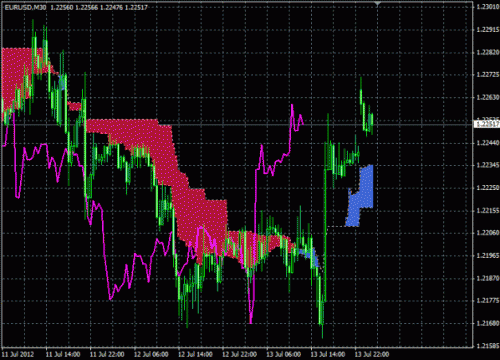Image resolution: width=500 pixels, height=360 pixels.
Task: Select the current price label 1.22517
Action: pos(487,124)
